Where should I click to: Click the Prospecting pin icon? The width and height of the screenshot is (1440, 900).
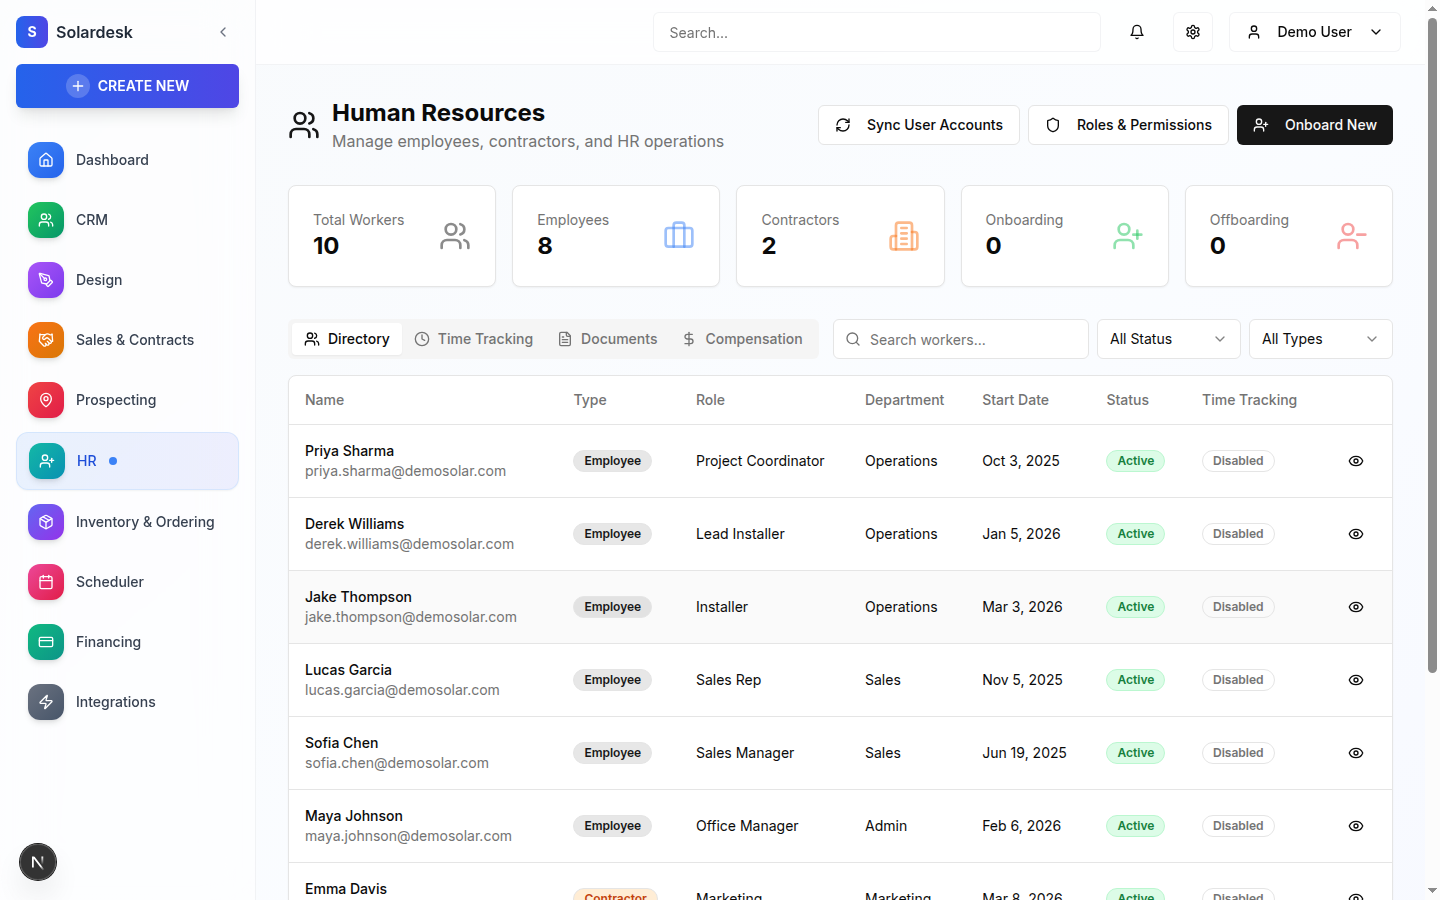point(45,399)
